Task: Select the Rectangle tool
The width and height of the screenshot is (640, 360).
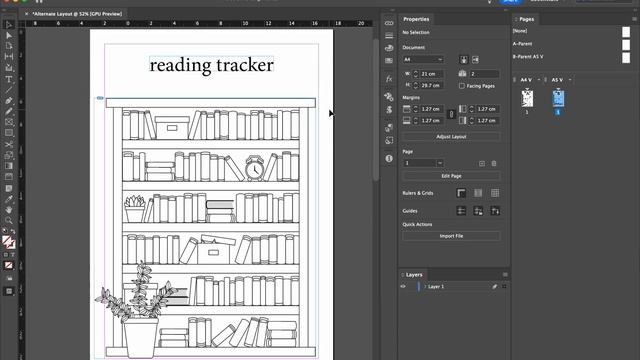Action: click(9, 133)
